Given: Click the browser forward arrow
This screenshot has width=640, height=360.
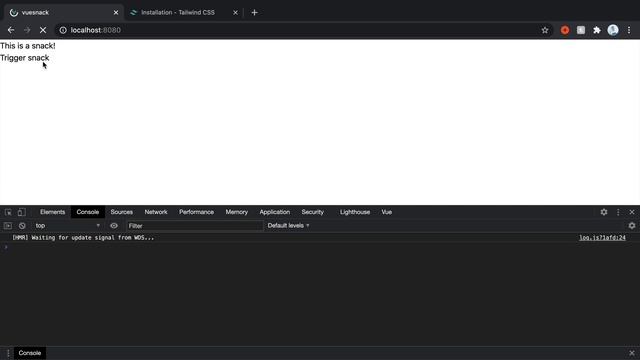Looking at the screenshot, I should coord(27,30).
